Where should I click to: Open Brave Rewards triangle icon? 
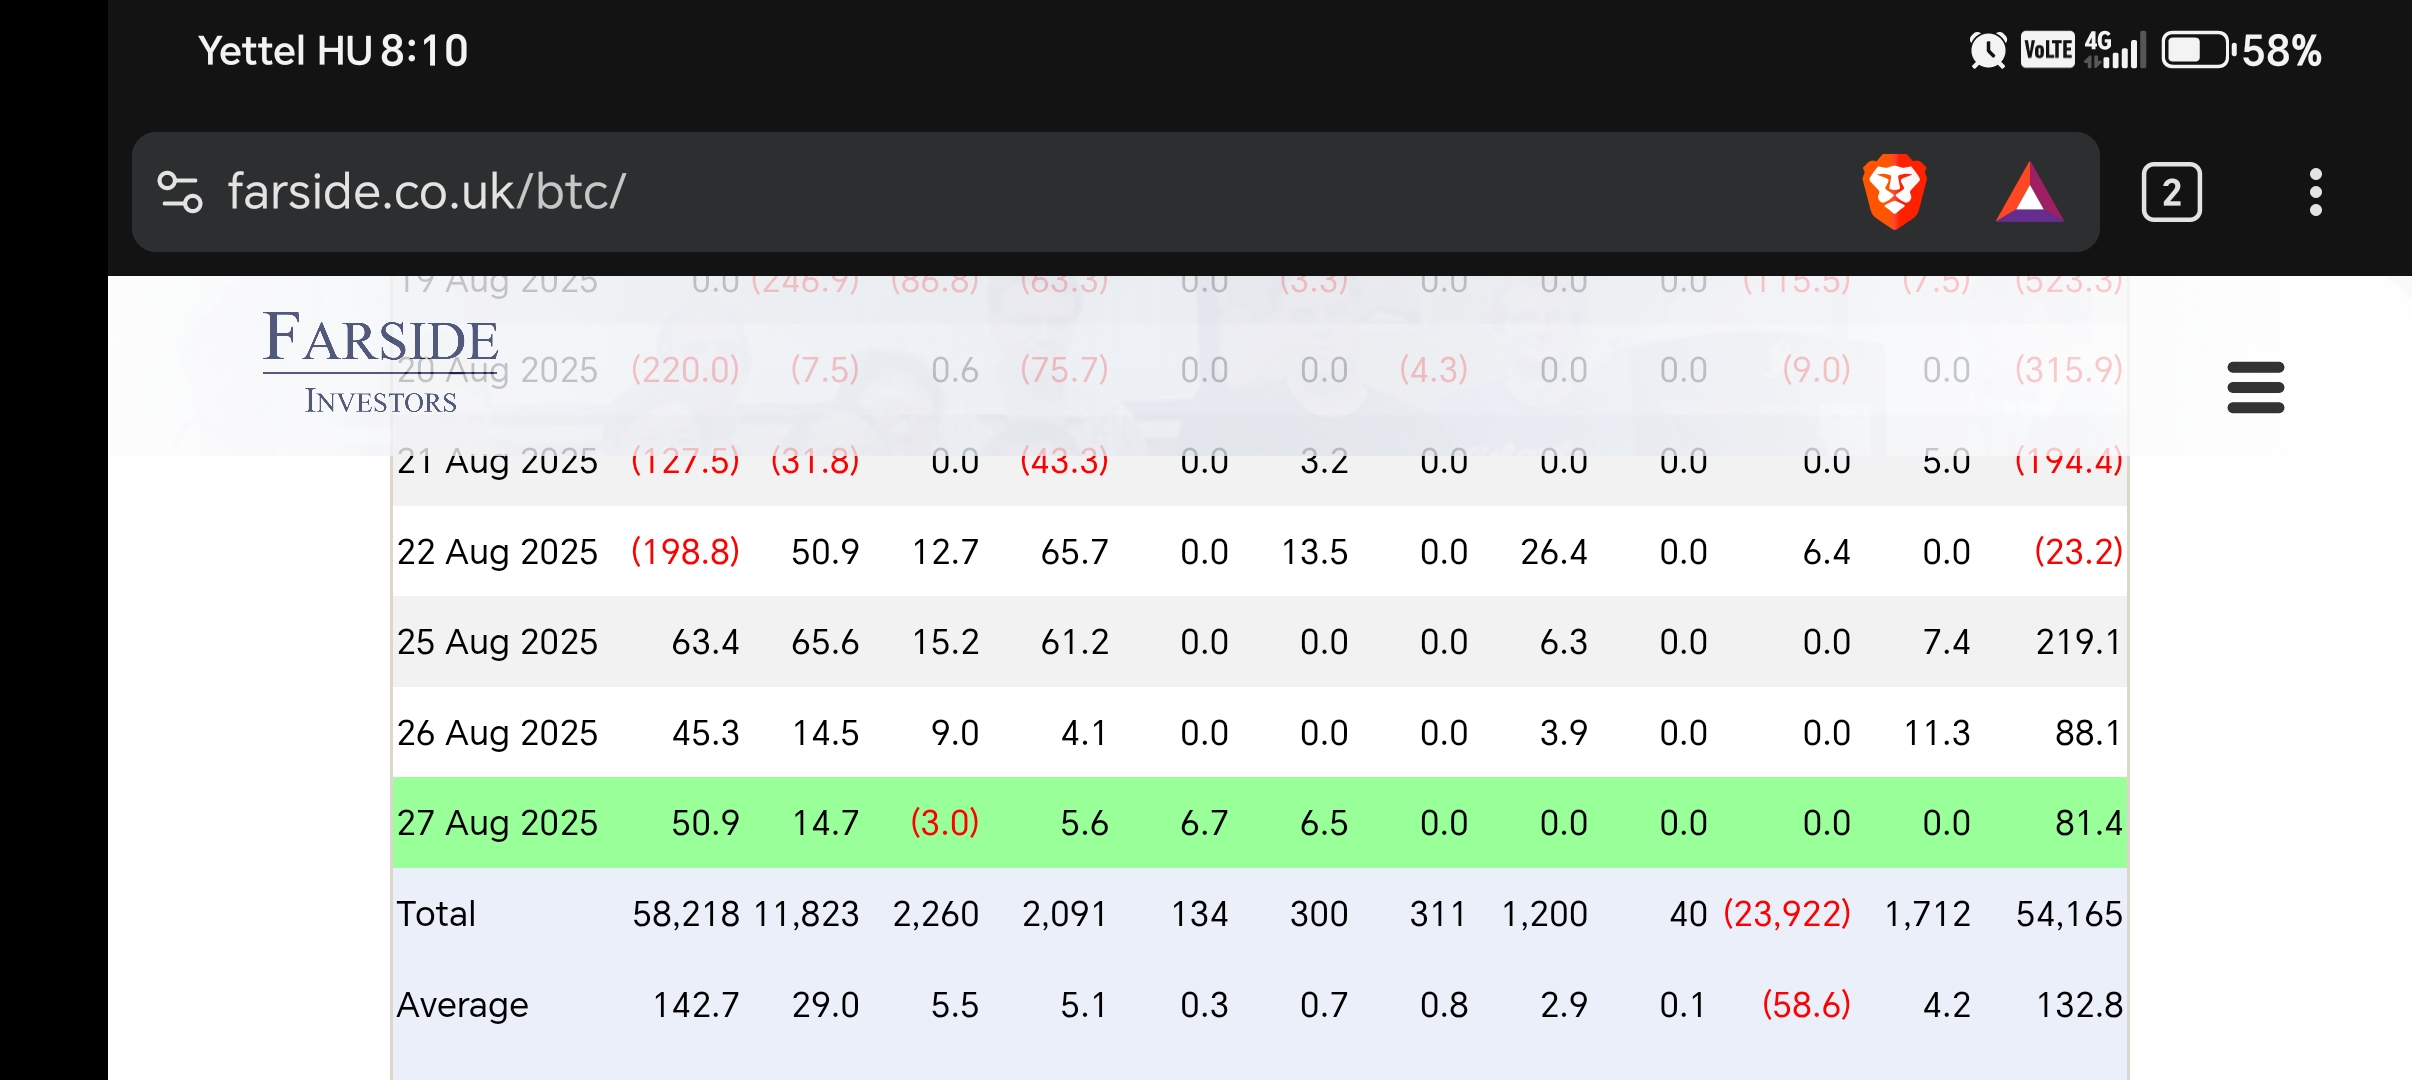[2029, 192]
